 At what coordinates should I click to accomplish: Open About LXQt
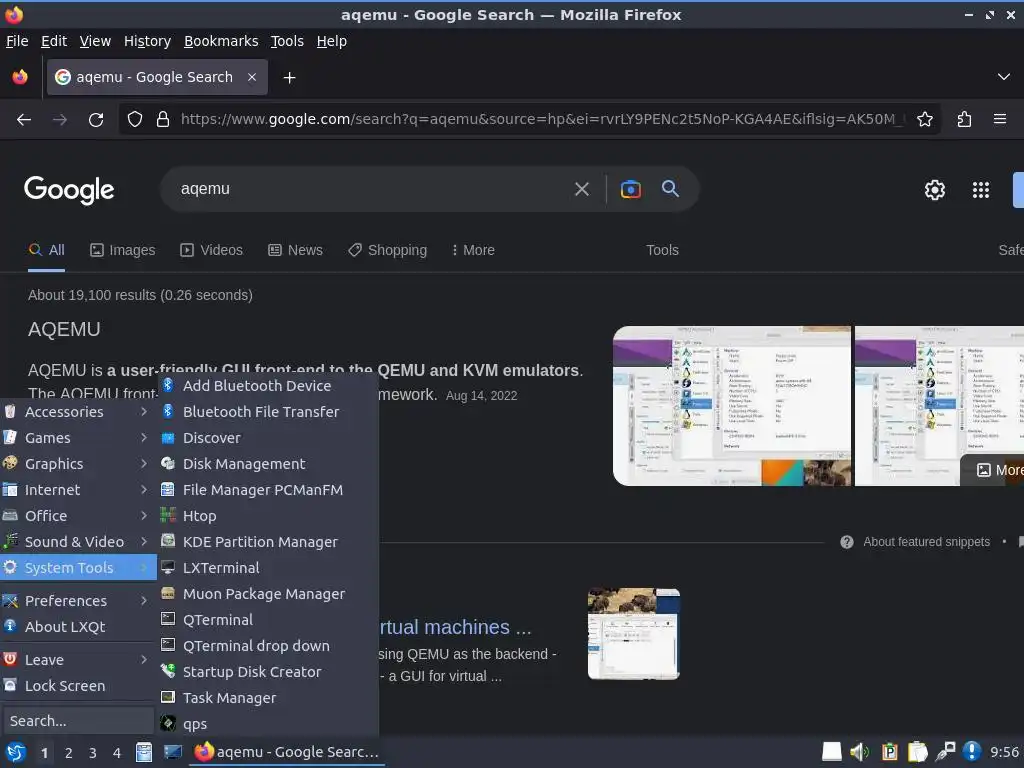[x=78, y=627]
